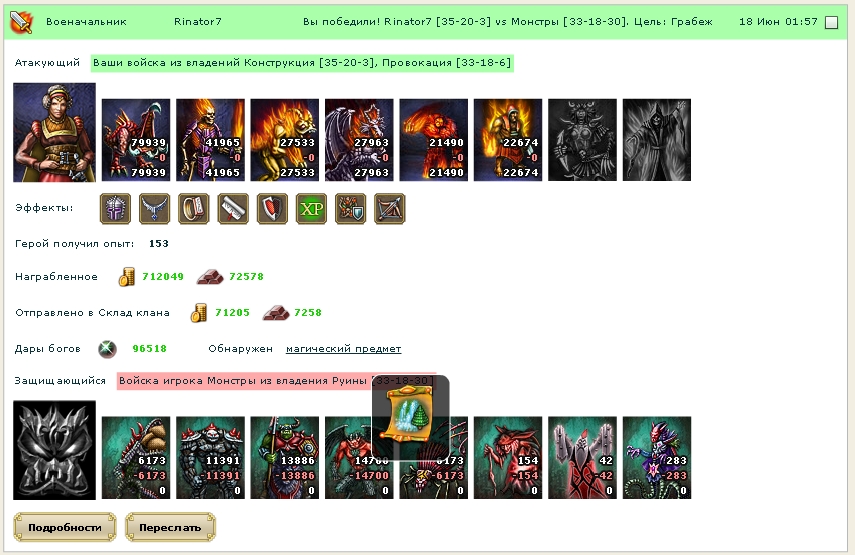Click the crossbow effect icon

click(x=390, y=209)
